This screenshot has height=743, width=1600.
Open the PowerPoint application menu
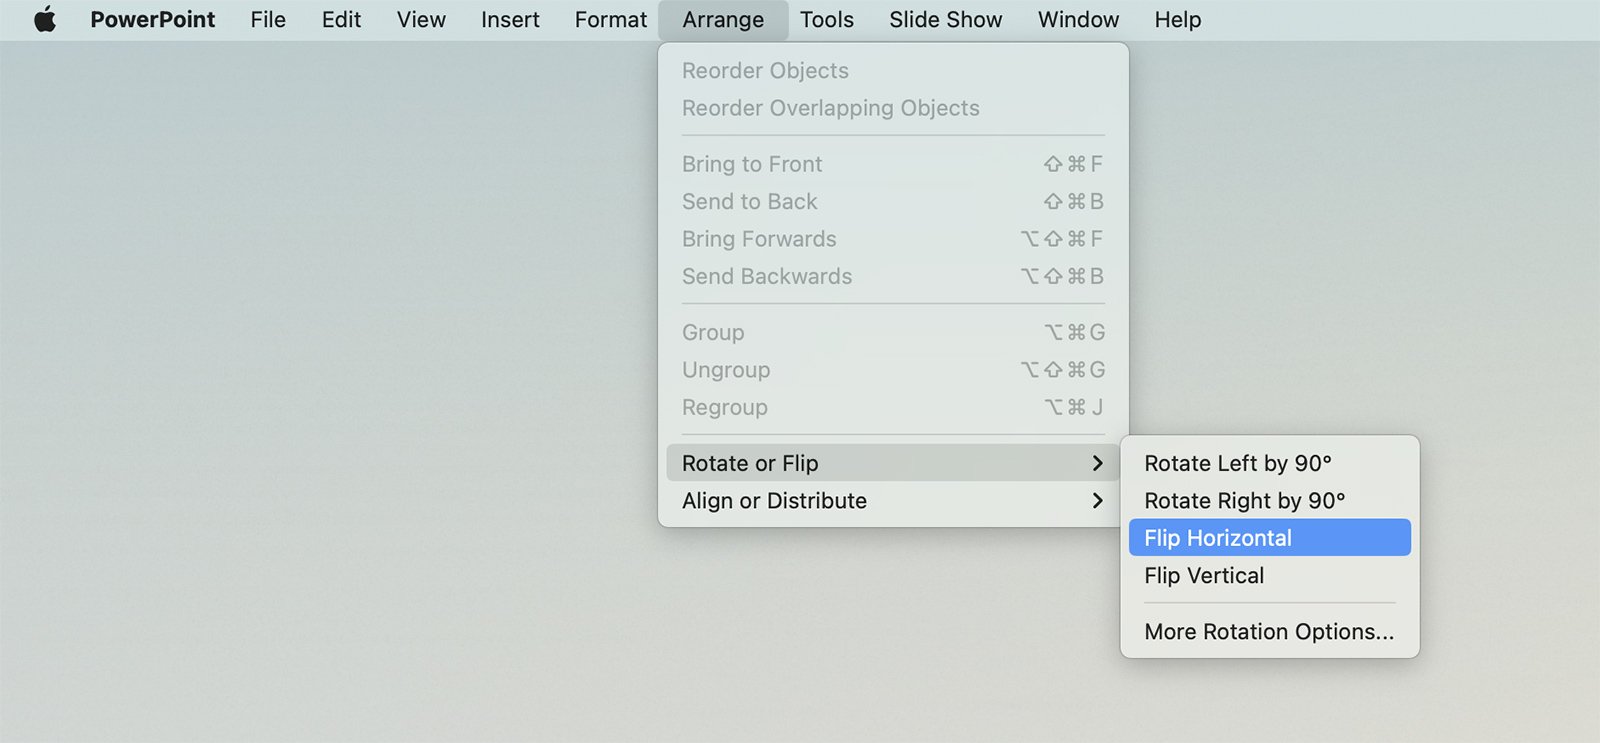click(x=152, y=20)
